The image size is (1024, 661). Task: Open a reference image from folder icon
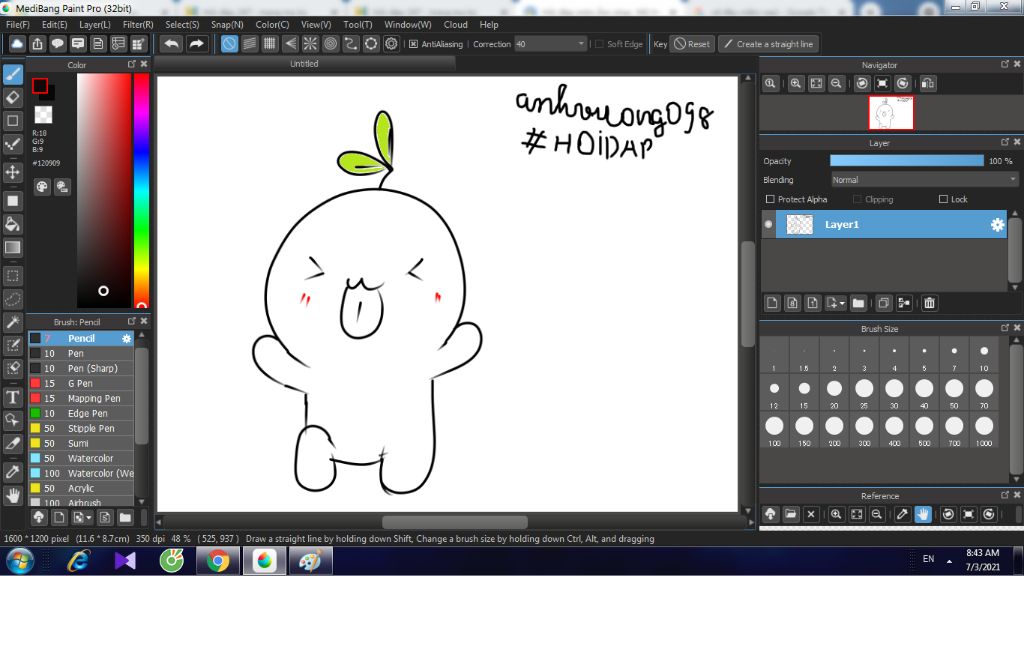click(791, 515)
